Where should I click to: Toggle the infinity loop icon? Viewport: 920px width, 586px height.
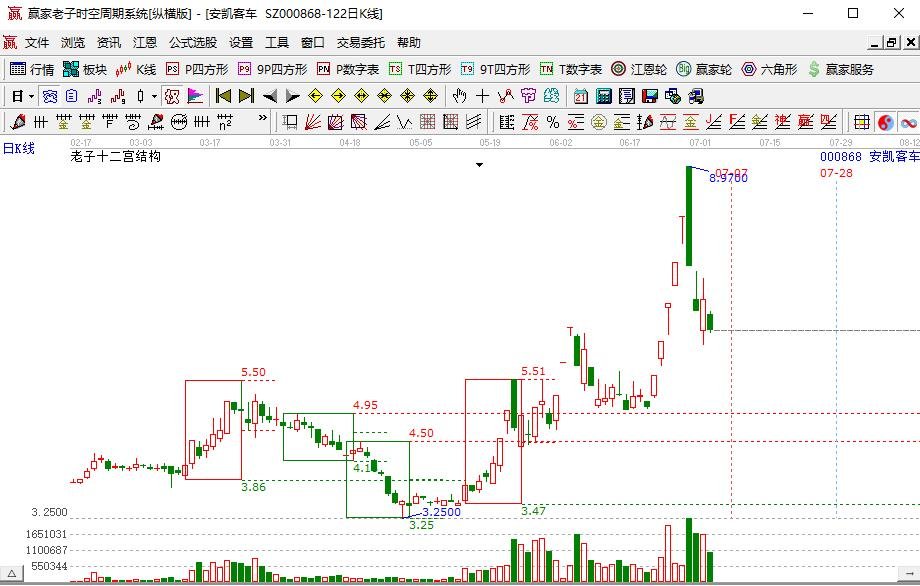[x=909, y=123]
